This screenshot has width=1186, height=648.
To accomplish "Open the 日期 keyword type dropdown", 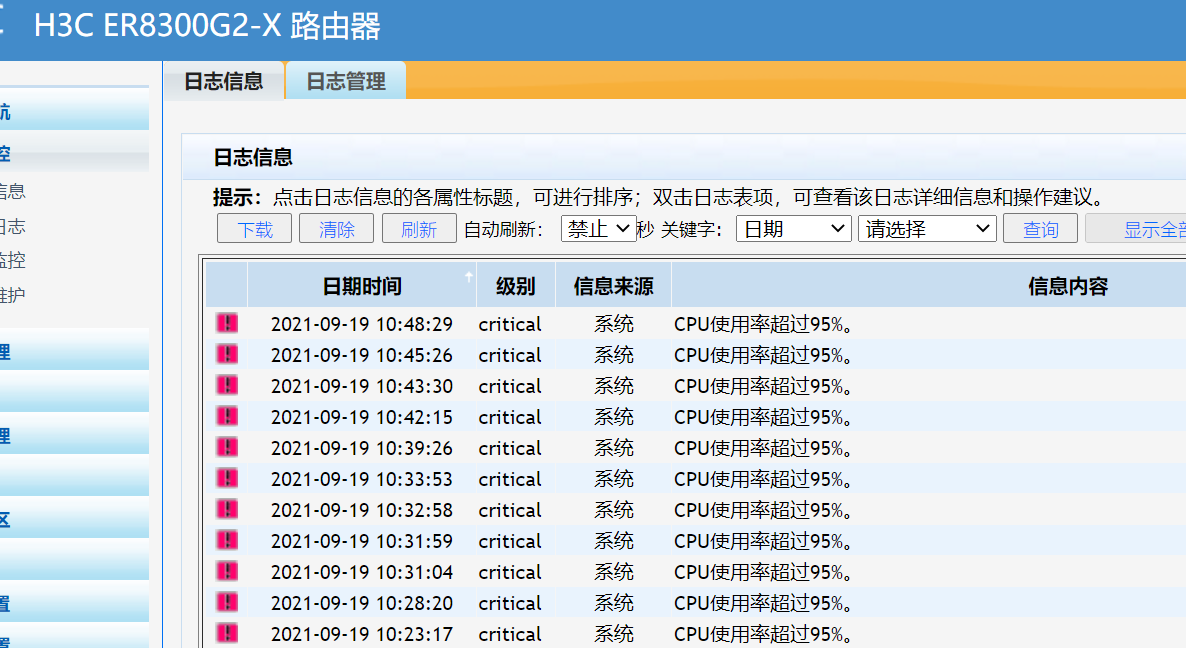I will pos(793,228).
